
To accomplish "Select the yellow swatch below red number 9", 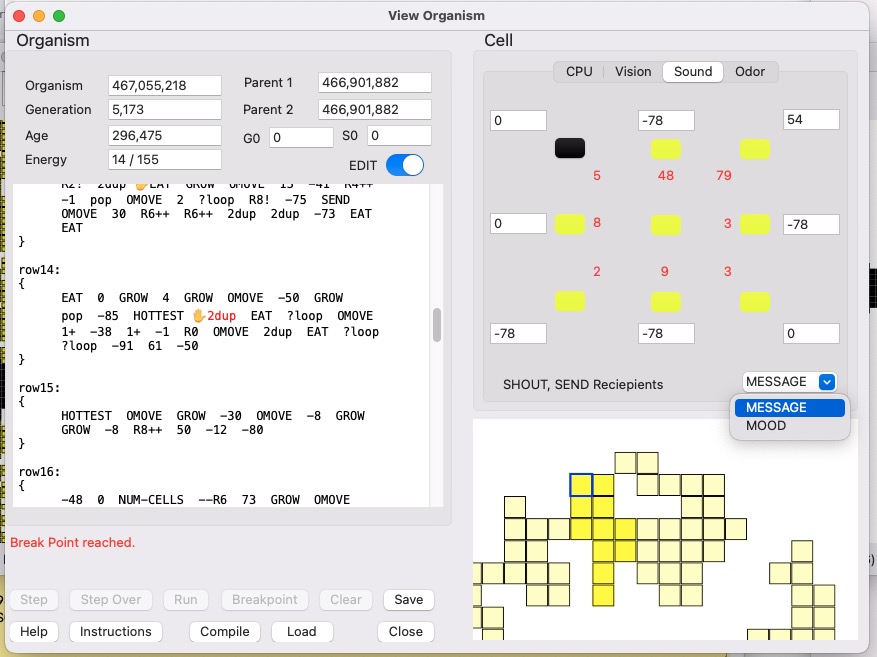I will coord(666,302).
